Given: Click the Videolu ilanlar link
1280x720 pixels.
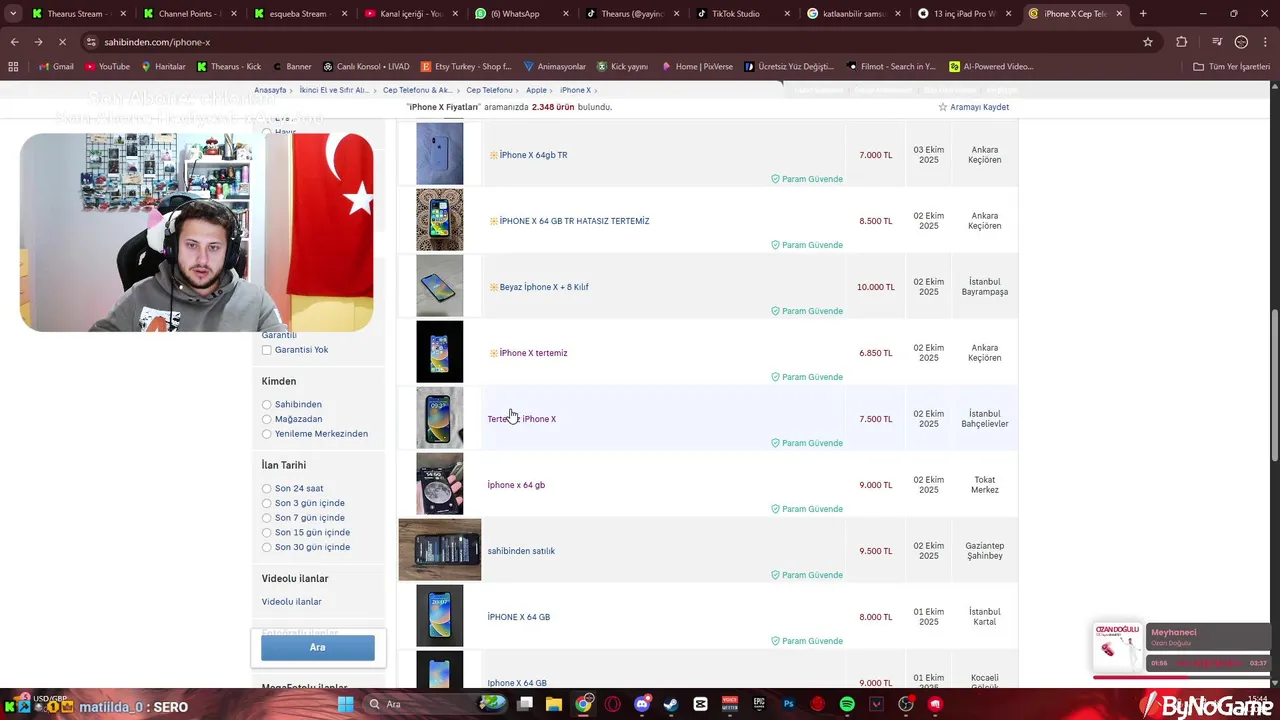Looking at the screenshot, I should coord(292,602).
